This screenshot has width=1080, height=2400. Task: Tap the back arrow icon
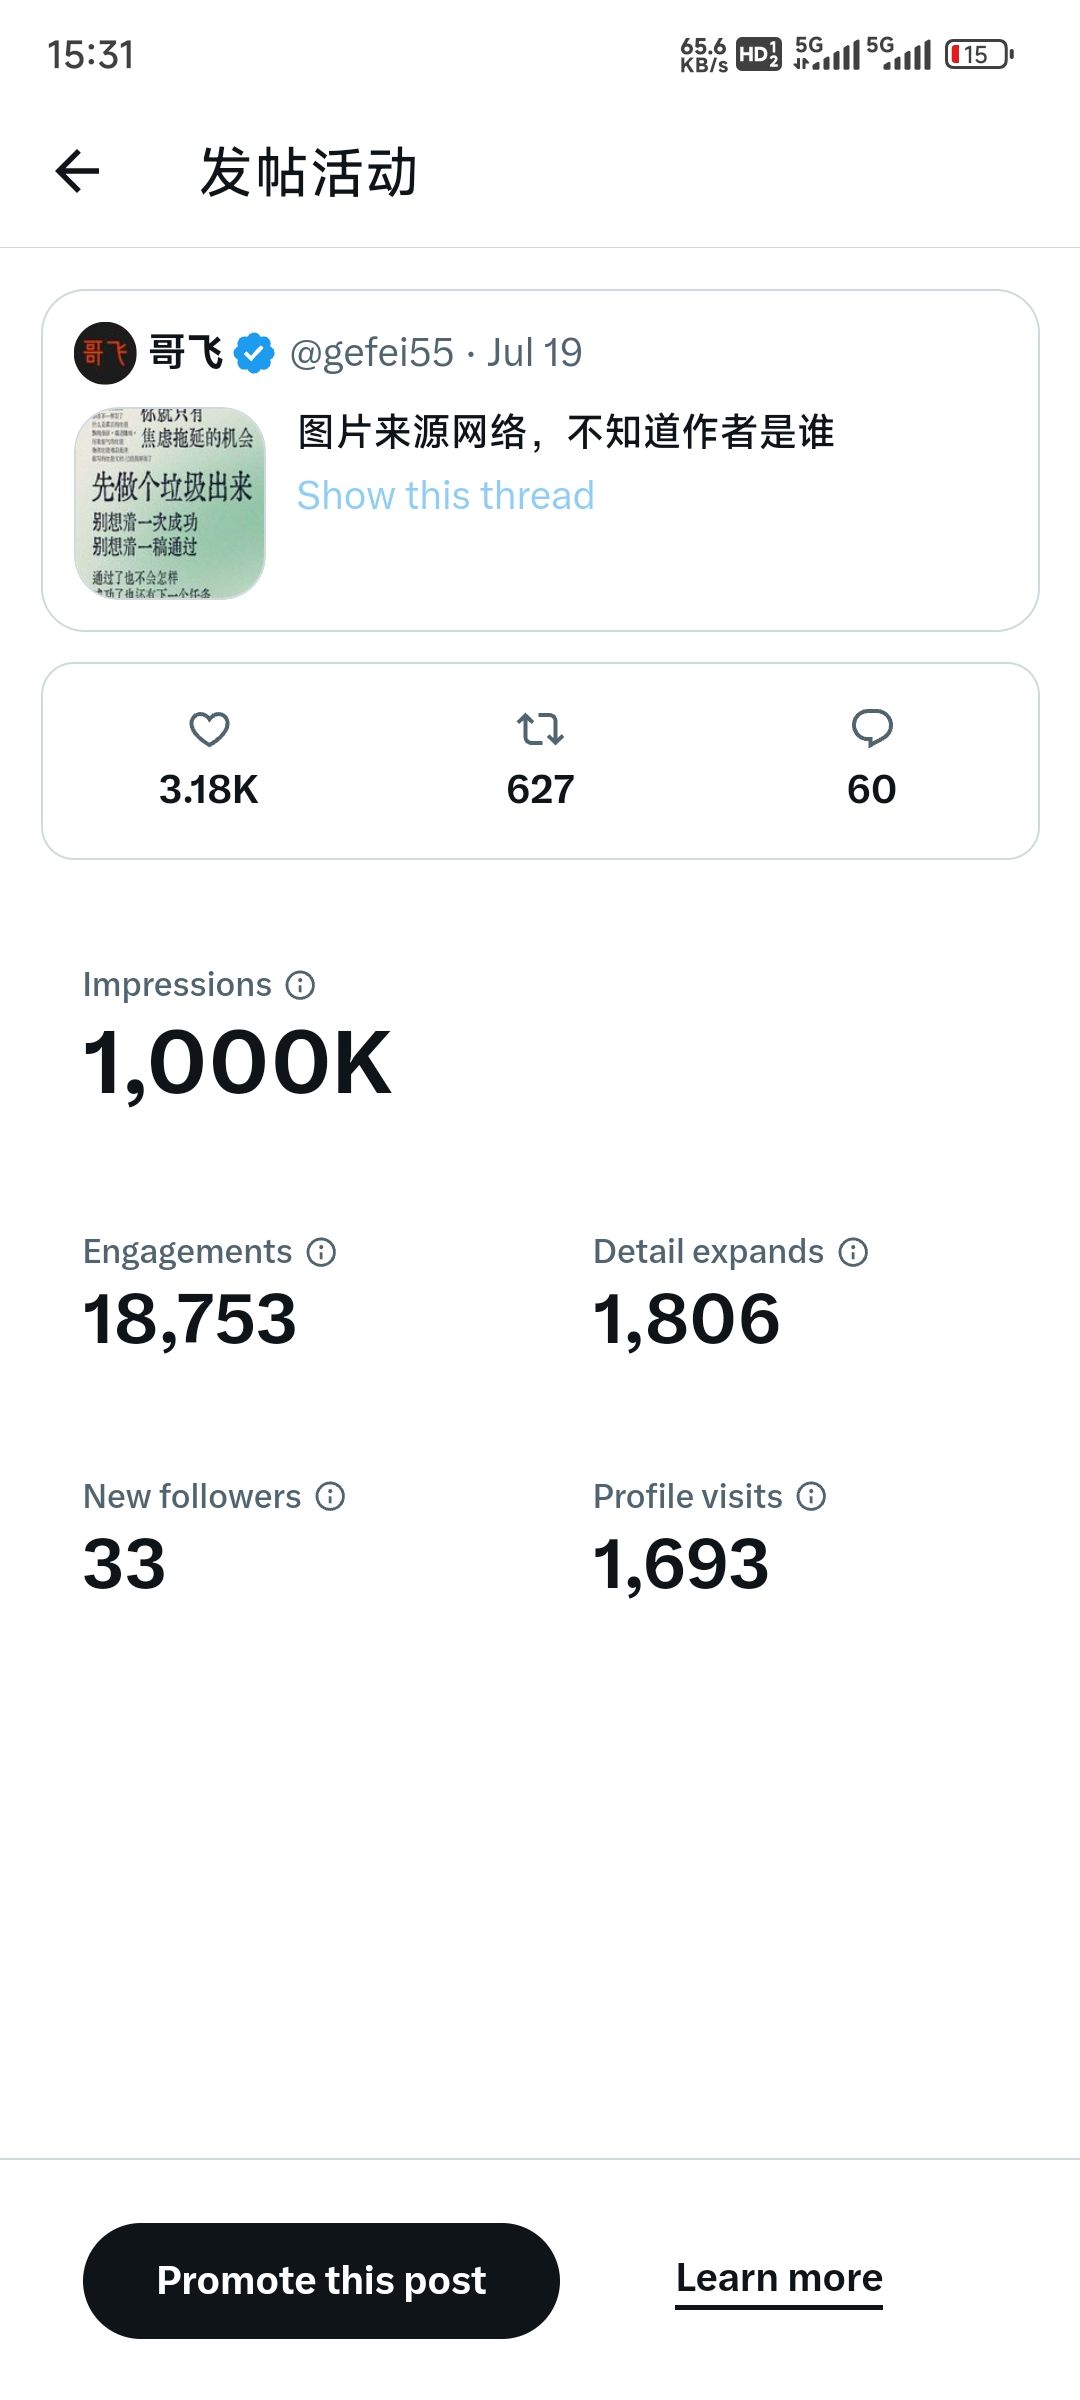78,171
